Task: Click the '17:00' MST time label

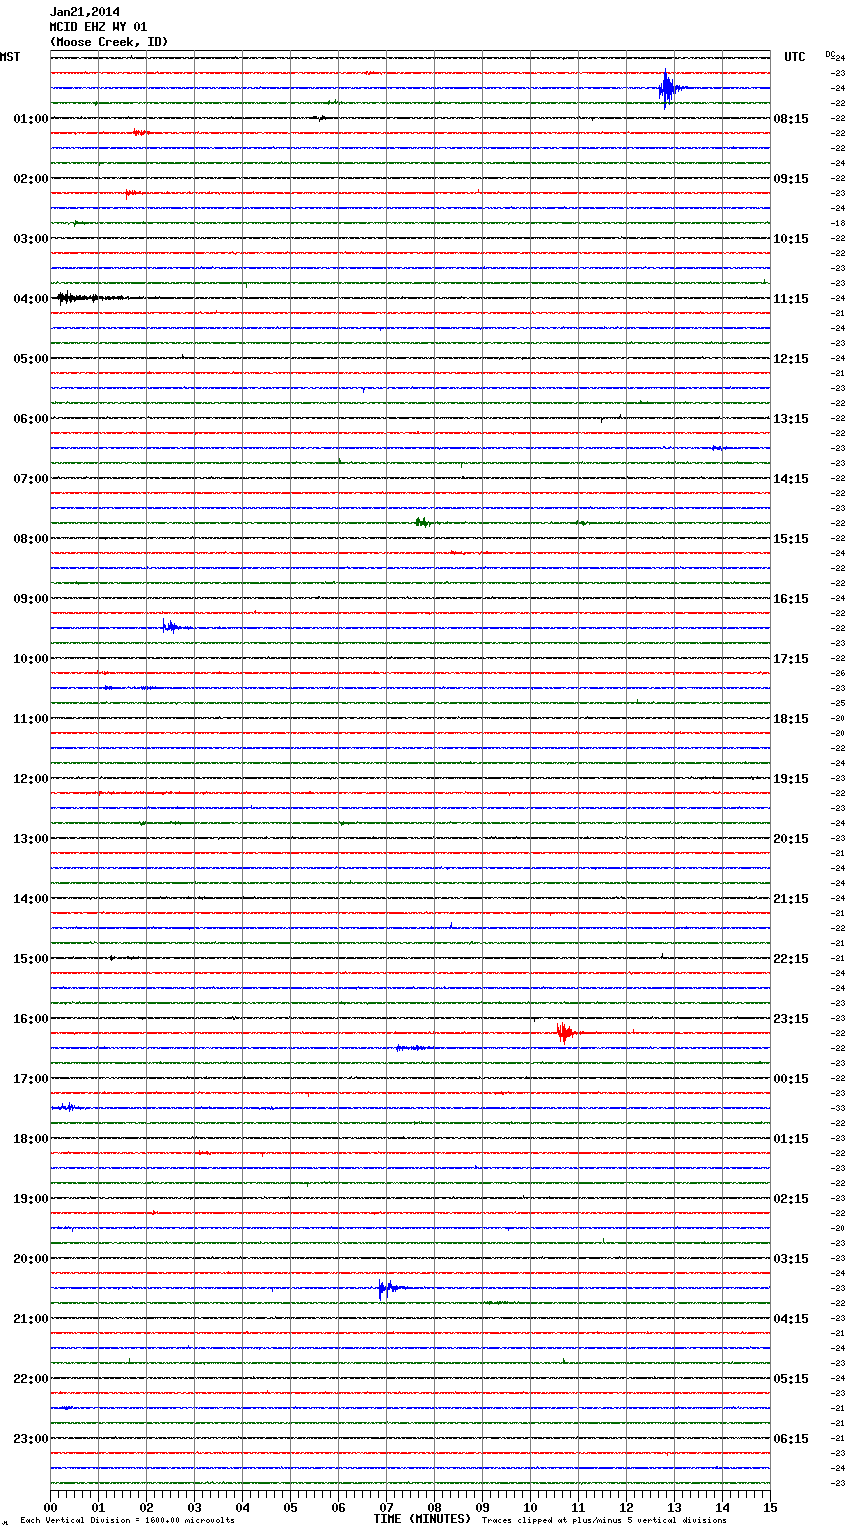Action: pos(31,1078)
